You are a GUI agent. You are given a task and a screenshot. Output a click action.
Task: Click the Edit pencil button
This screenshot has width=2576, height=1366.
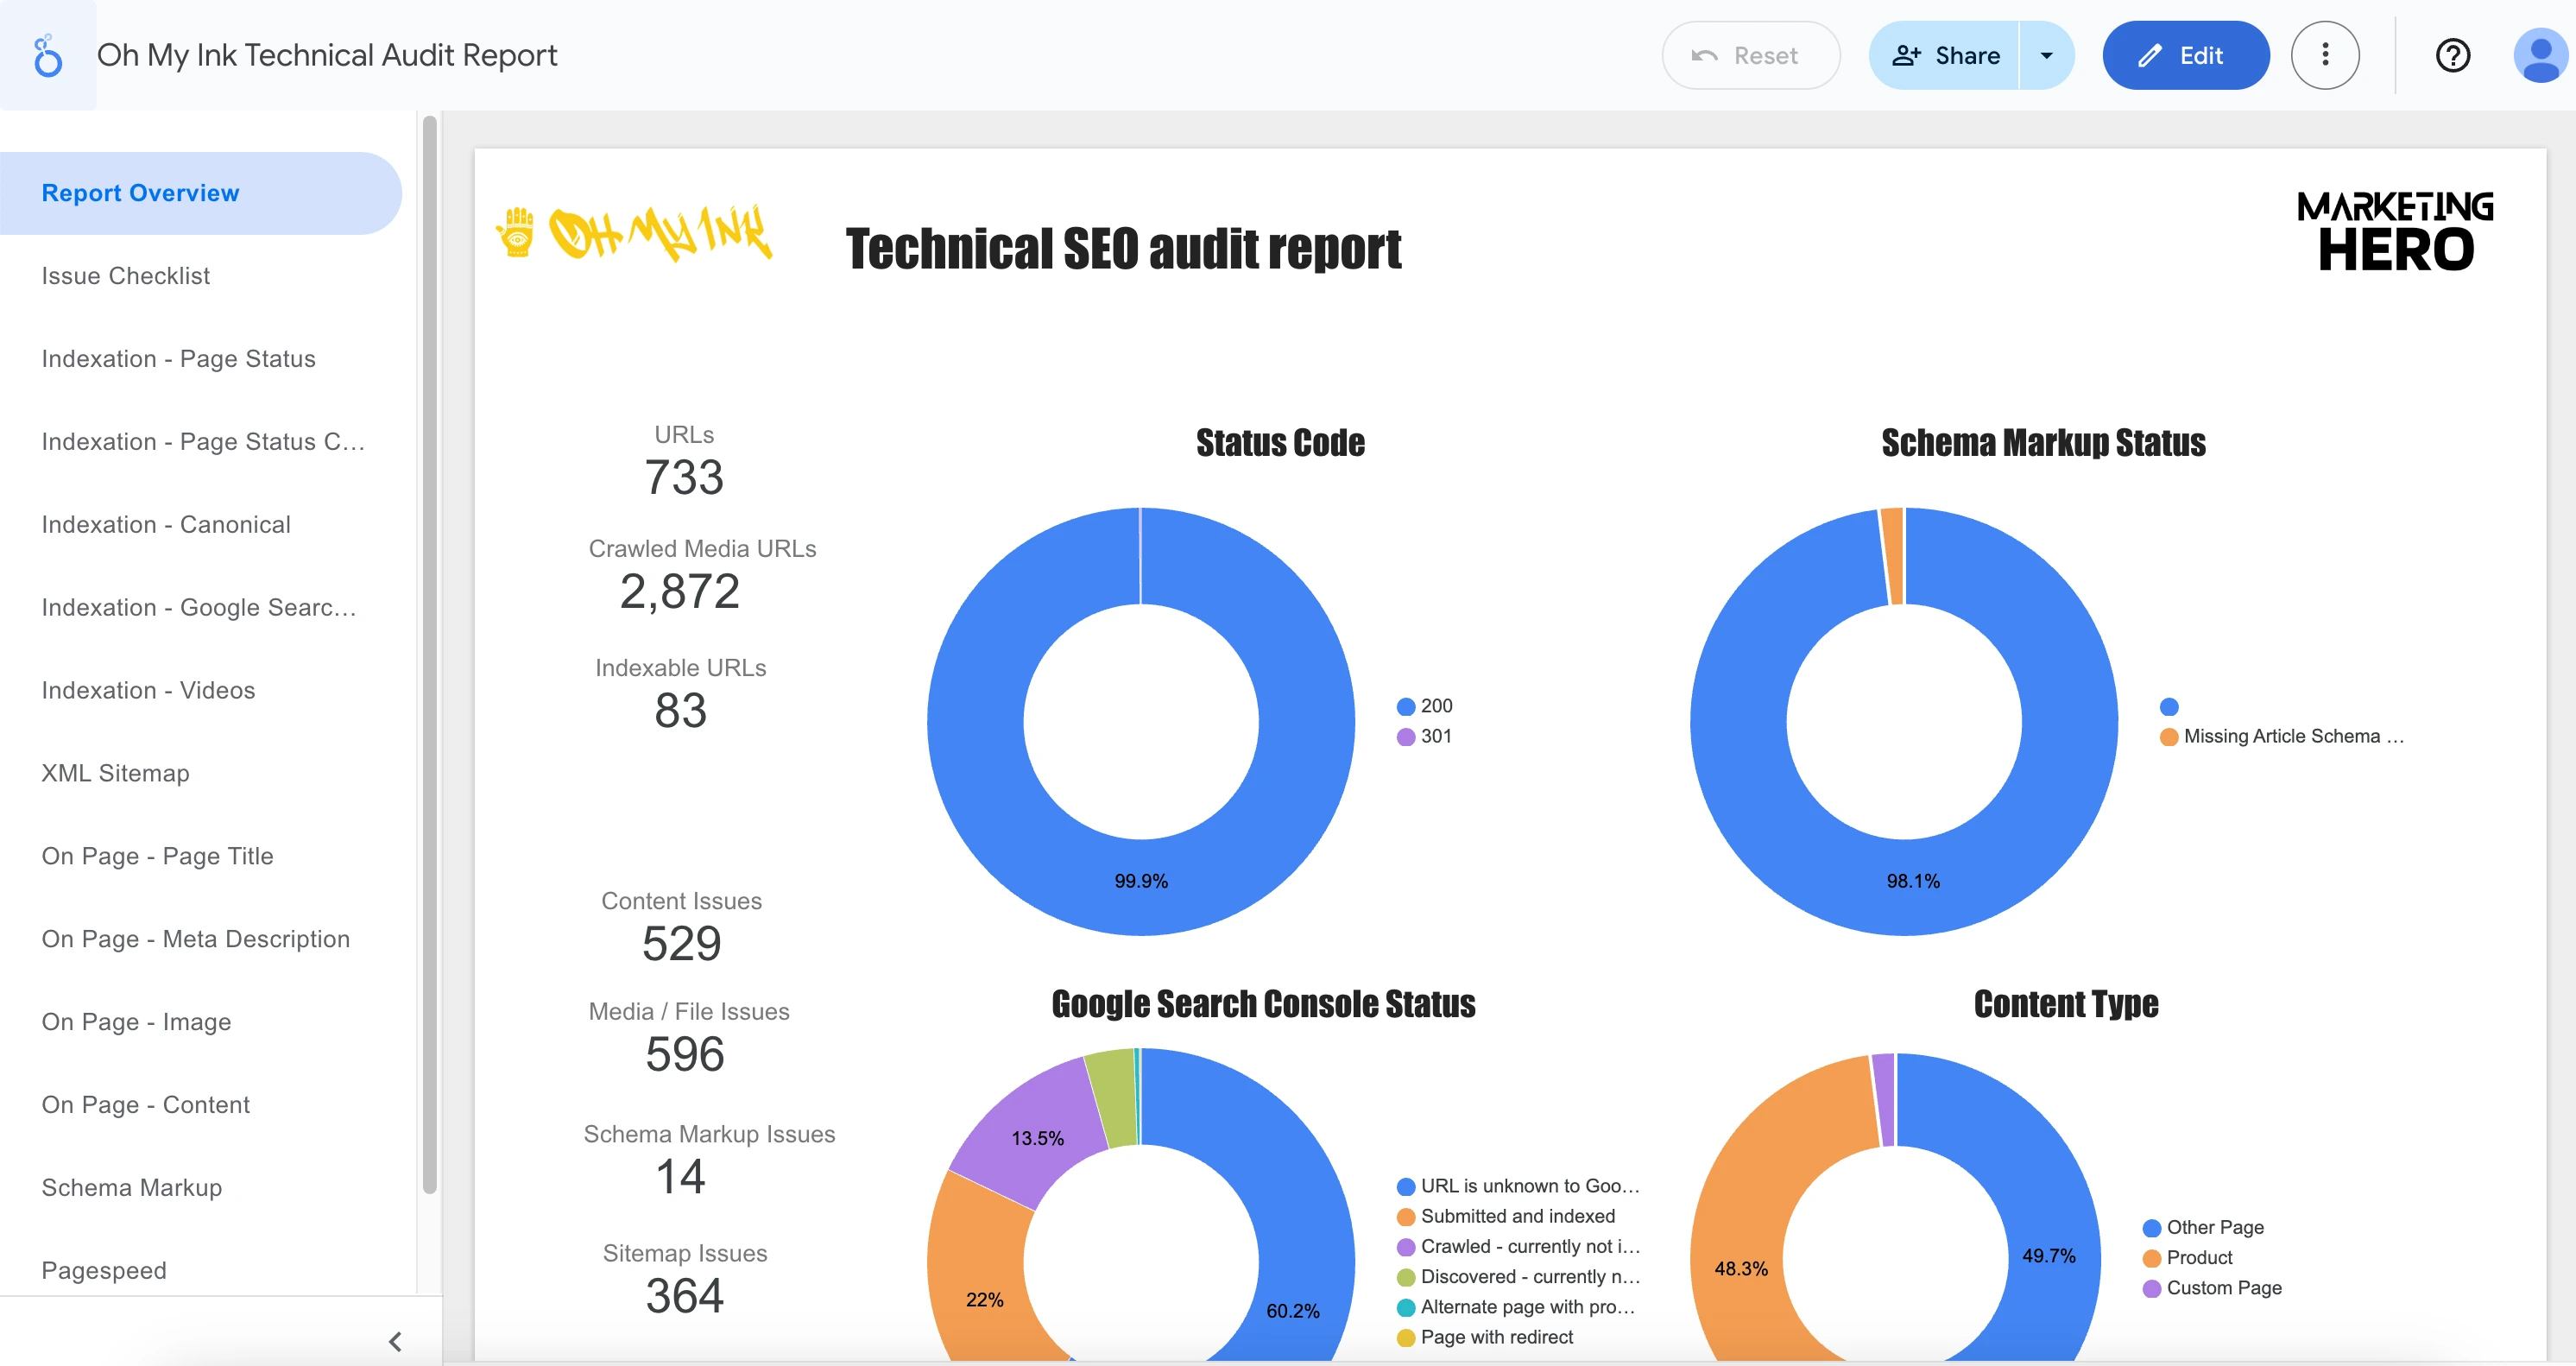coord(2185,55)
